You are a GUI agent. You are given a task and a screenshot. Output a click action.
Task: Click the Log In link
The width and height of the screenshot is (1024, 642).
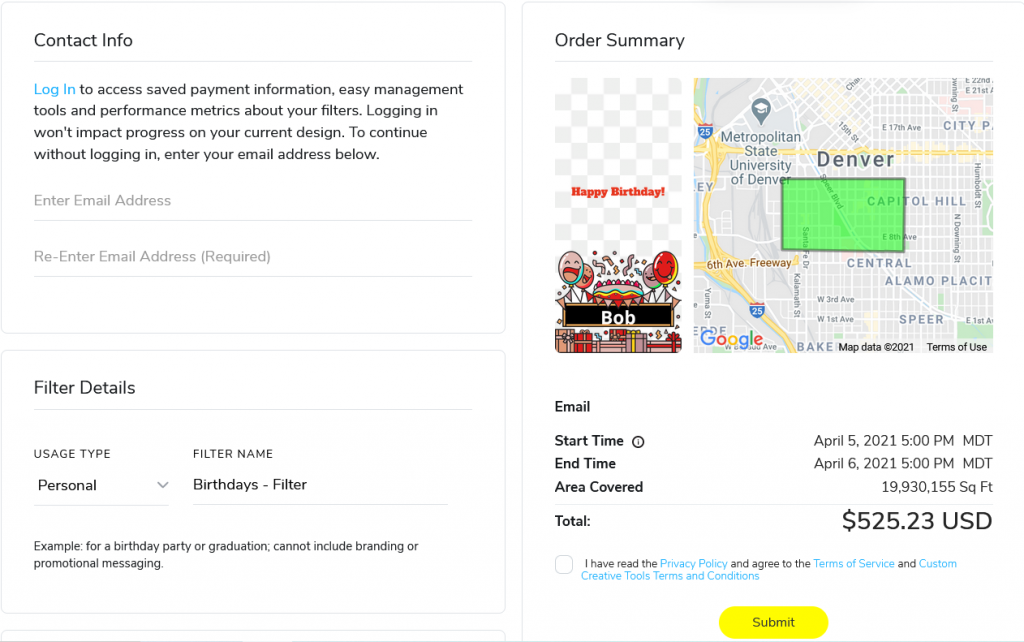tap(54, 89)
